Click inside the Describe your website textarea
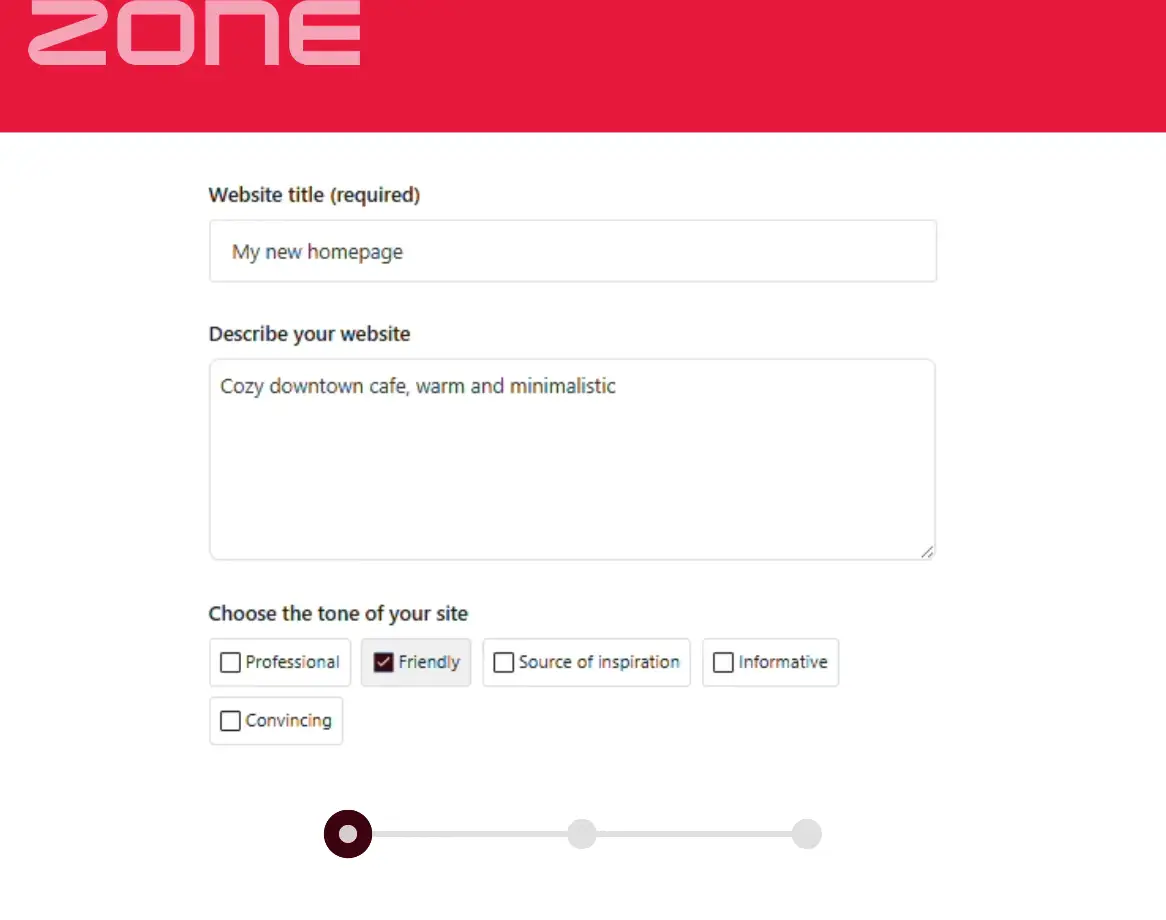The image size is (1166, 920). [572, 459]
